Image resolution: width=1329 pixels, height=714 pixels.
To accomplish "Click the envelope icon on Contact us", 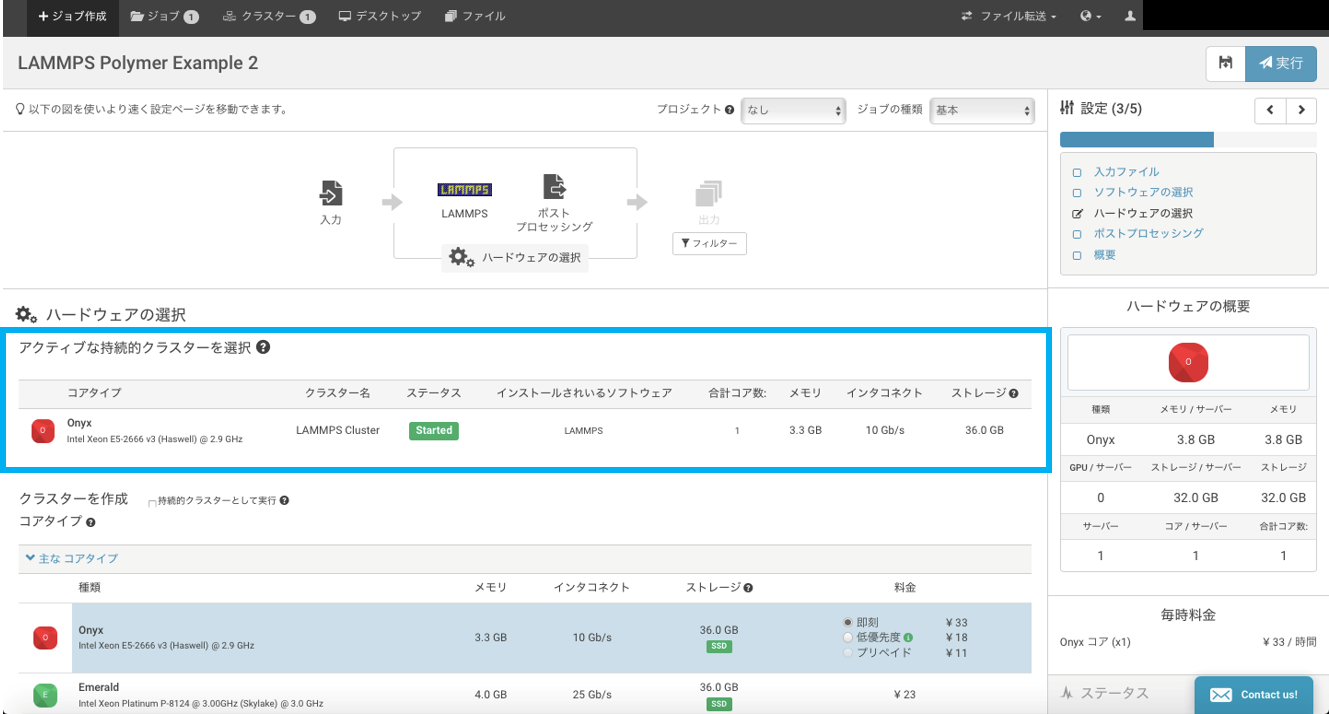I will point(1220,695).
